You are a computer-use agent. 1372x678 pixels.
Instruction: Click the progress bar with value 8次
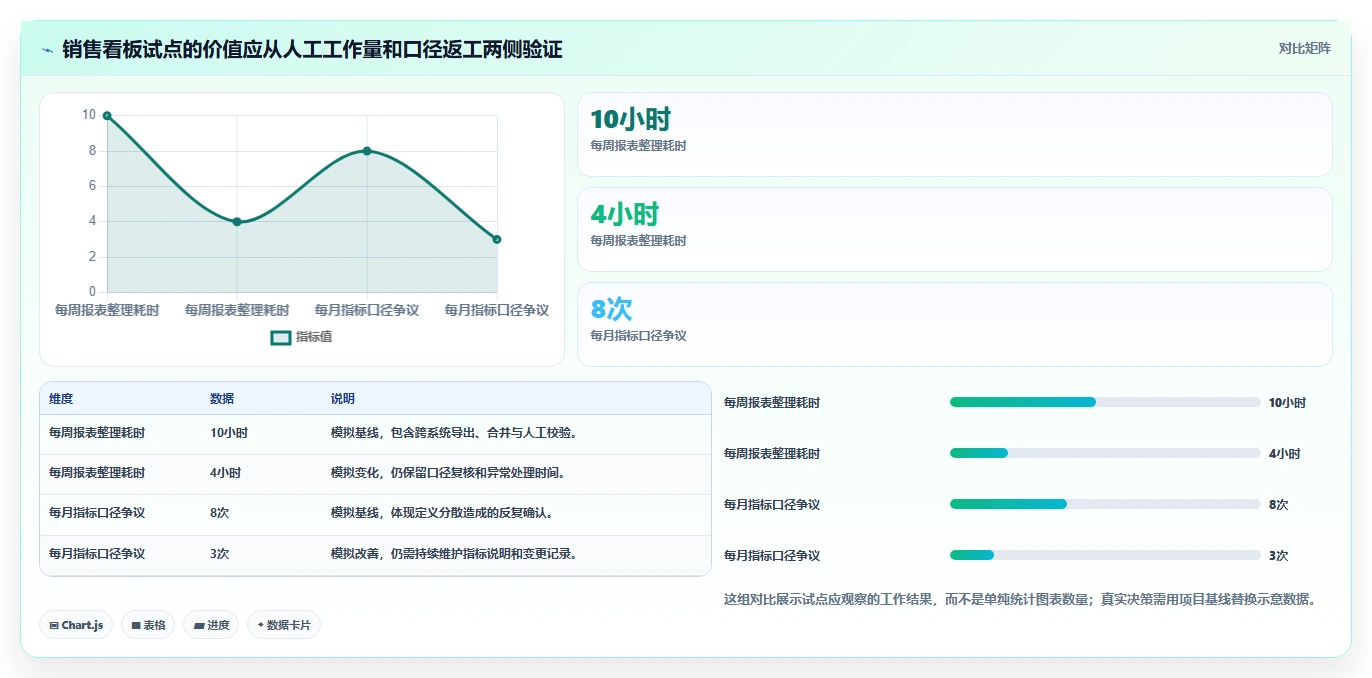(x=1105, y=504)
